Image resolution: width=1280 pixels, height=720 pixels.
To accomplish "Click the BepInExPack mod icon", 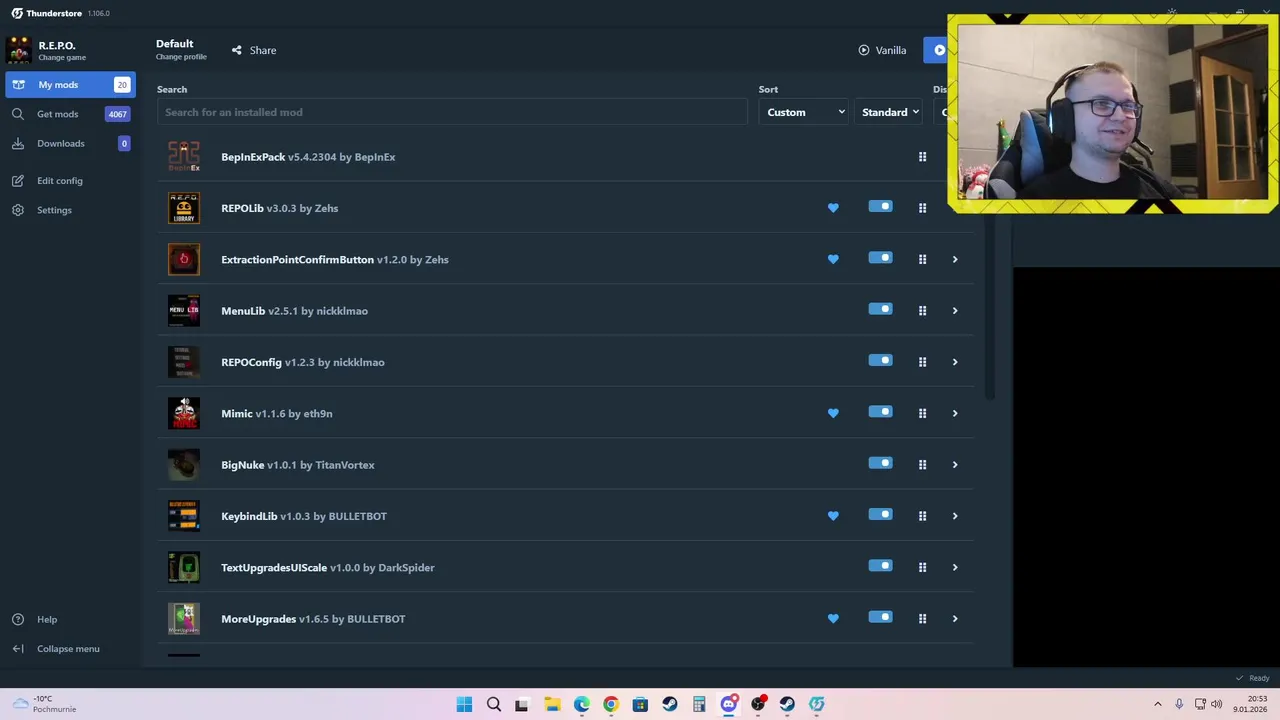I will [x=184, y=157].
